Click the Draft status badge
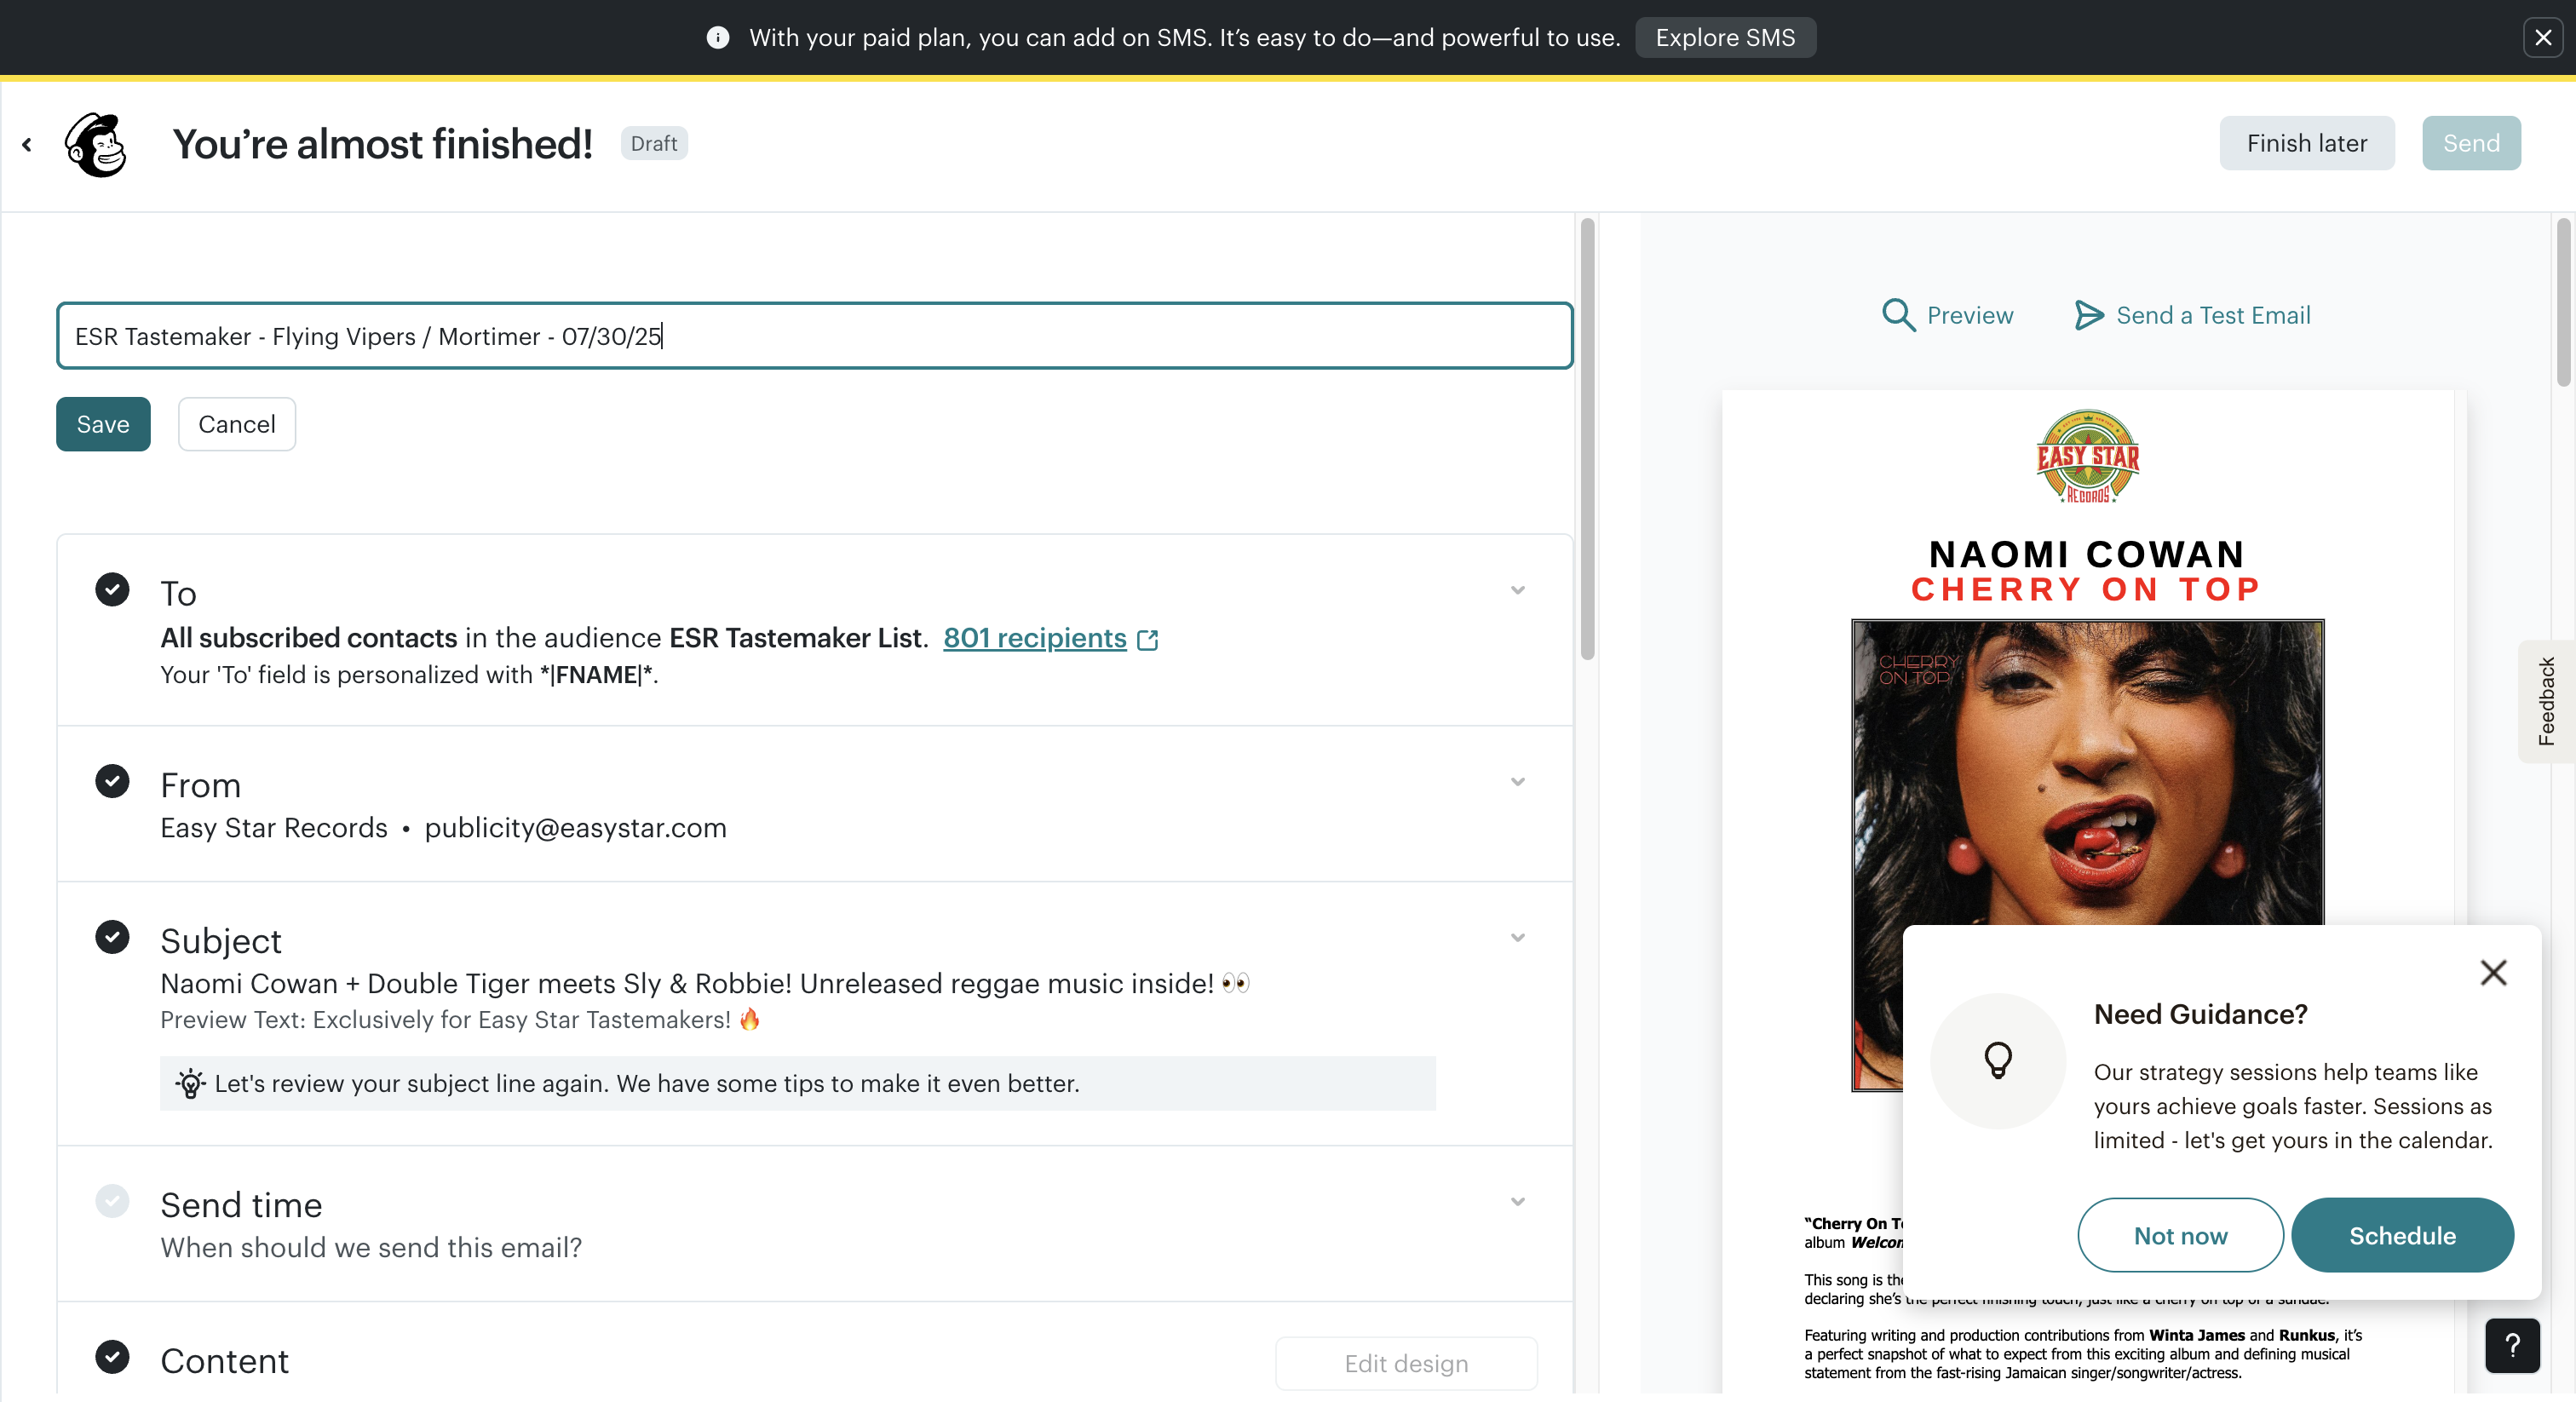This screenshot has width=2576, height=1402. 654,143
